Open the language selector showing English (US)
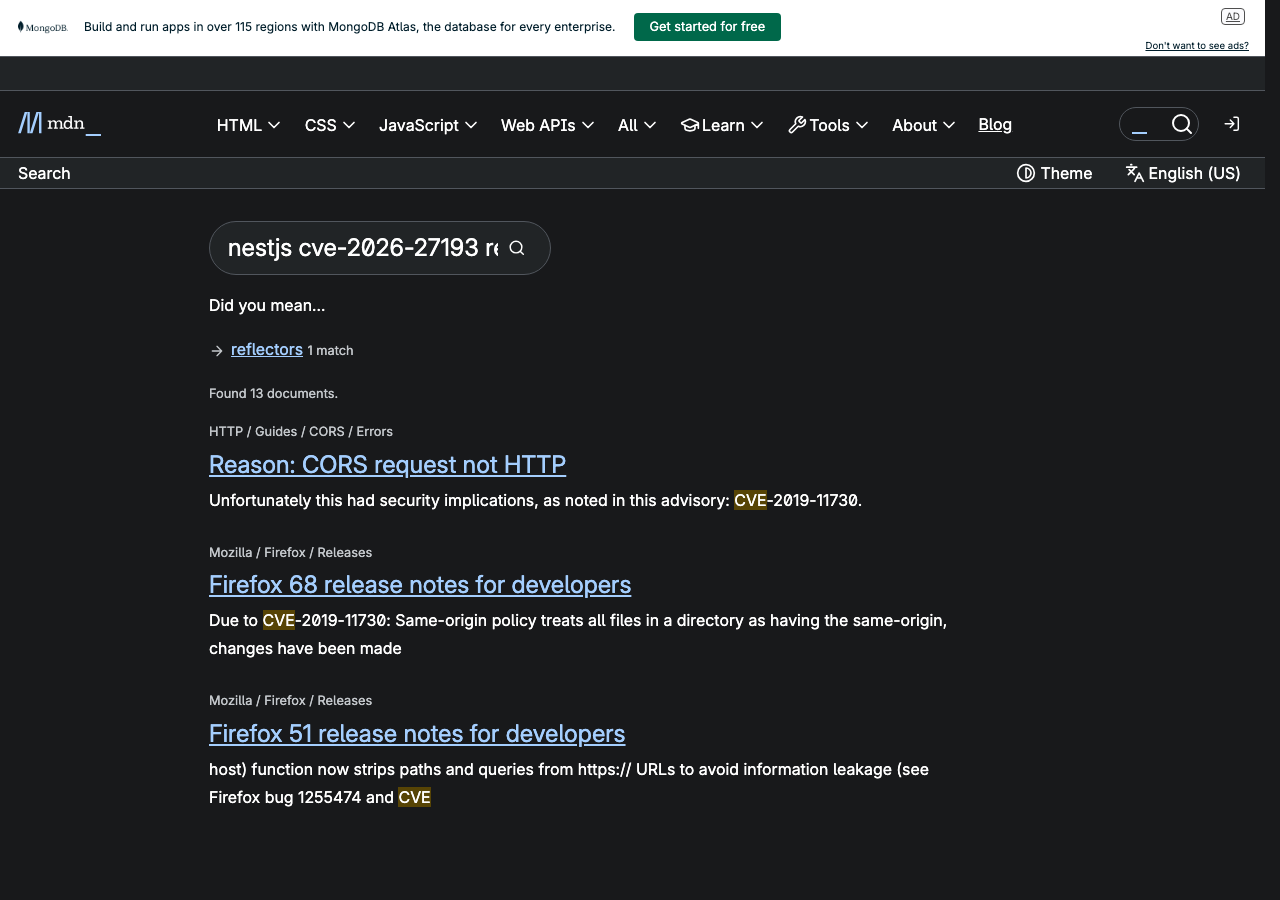The width and height of the screenshot is (1280, 900). click(x=1182, y=173)
